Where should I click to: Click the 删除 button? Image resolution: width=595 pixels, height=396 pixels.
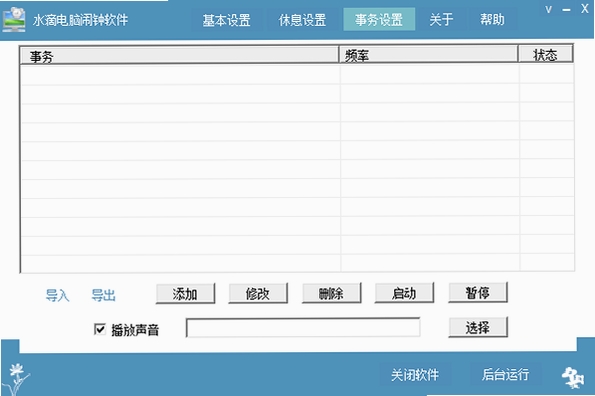331,293
